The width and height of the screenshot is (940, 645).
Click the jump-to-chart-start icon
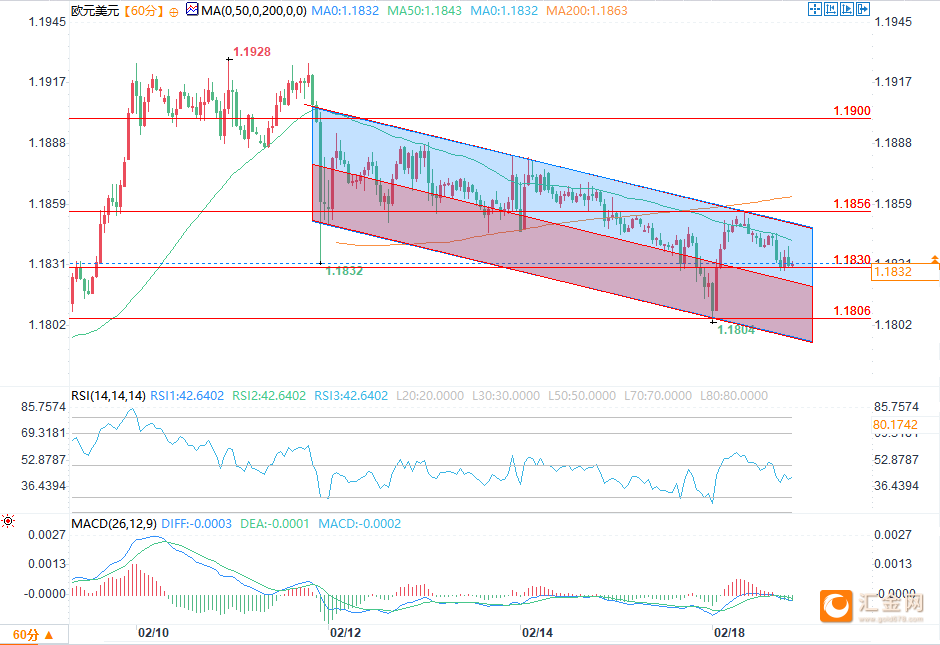coord(831,9)
